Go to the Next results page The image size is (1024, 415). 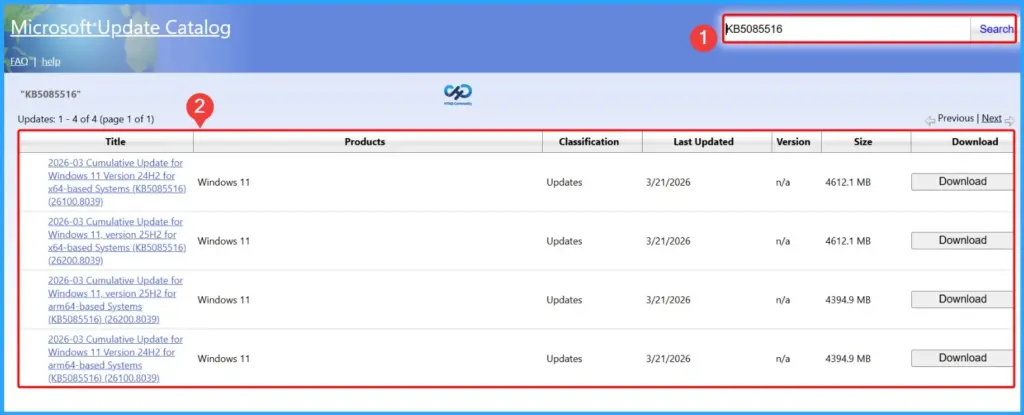point(992,118)
